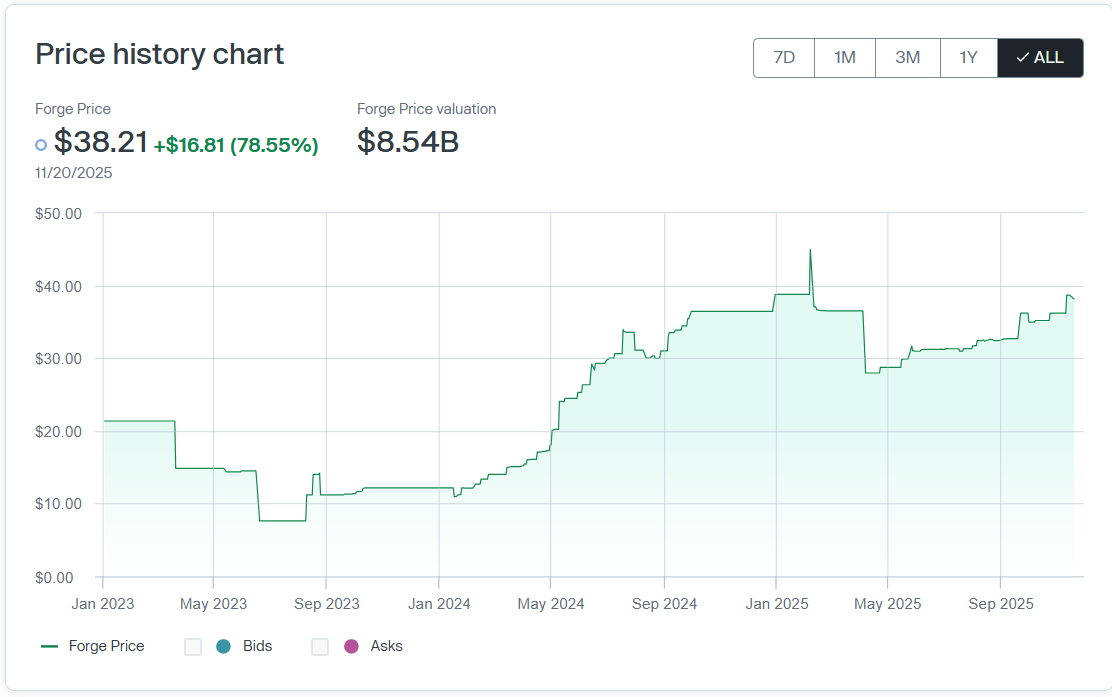1112x697 pixels.
Task: Click the green +$16.81 (78.55%) change
Action: tap(236, 146)
